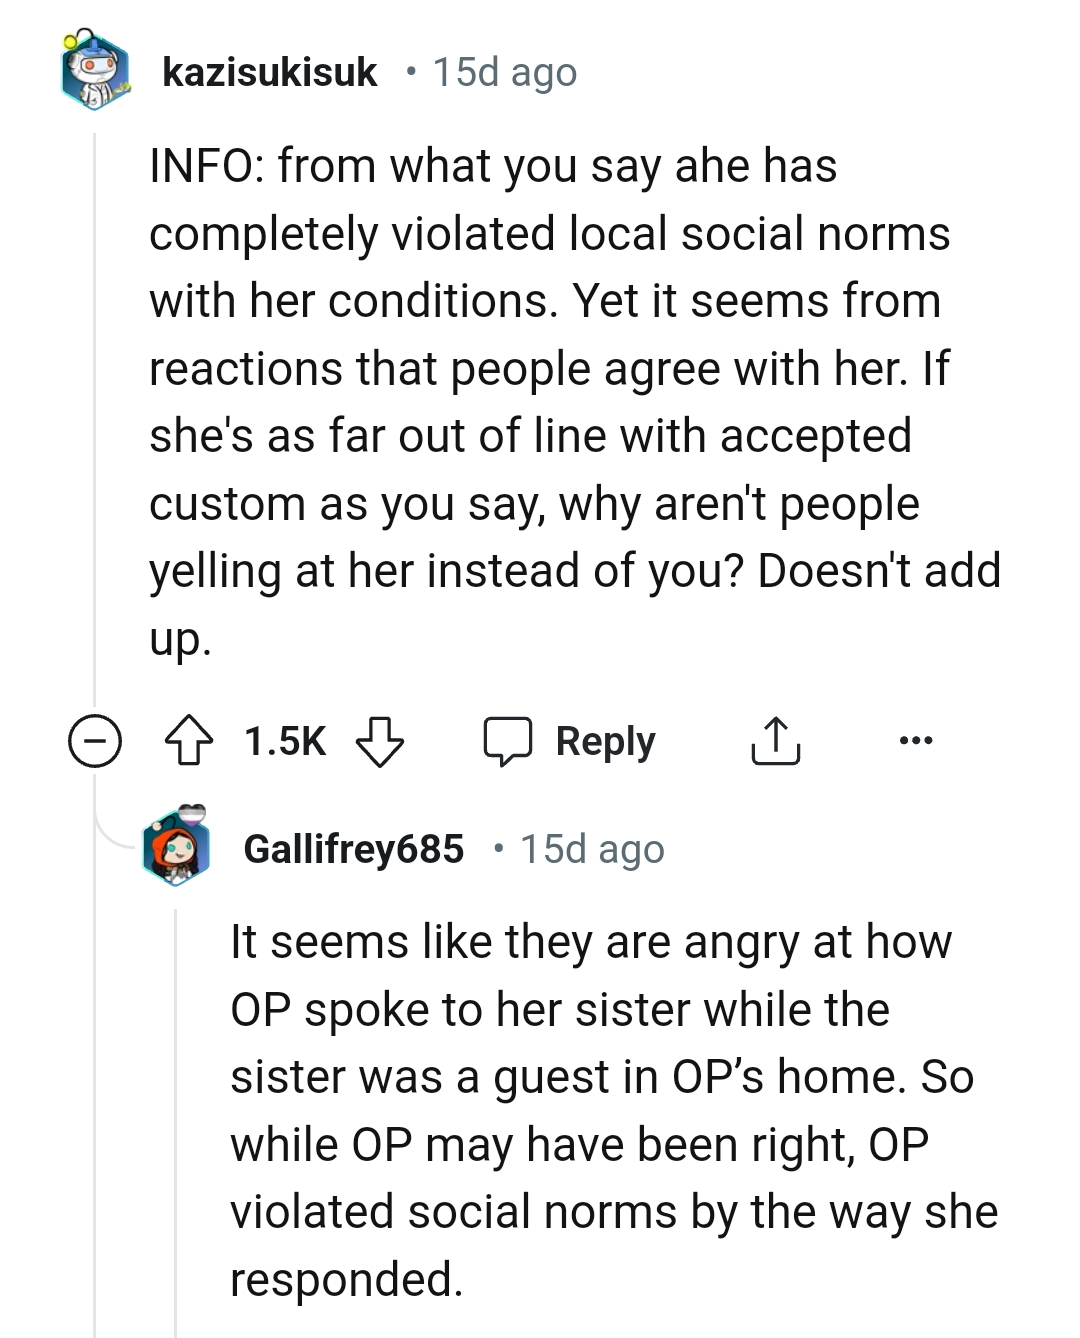Open kazisukisuk's profile

tap(270, 70)
